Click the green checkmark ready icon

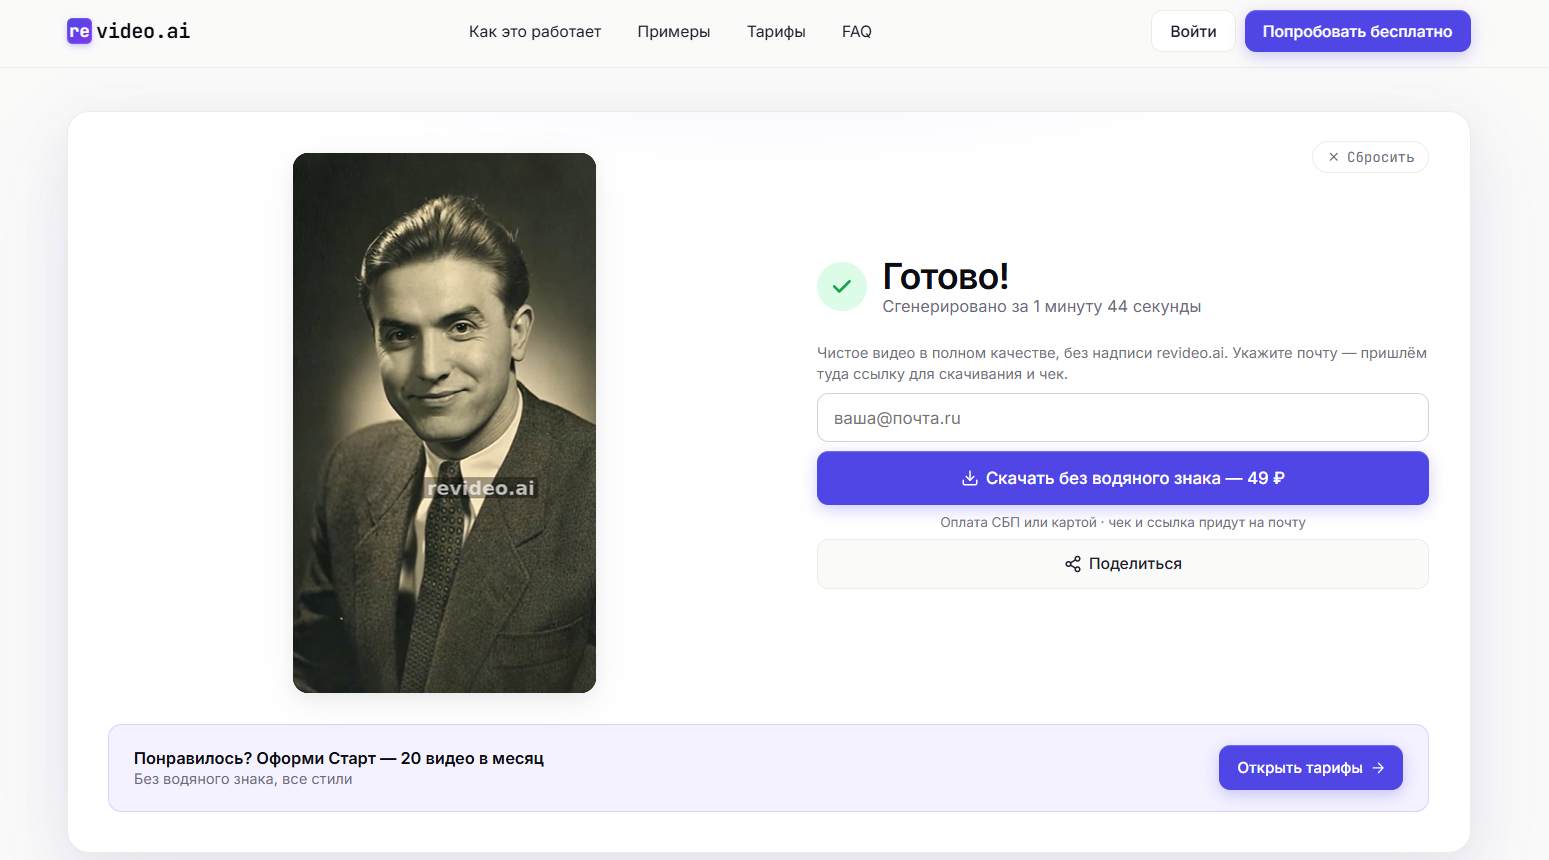pyautogui.click(x=842, y=286)
